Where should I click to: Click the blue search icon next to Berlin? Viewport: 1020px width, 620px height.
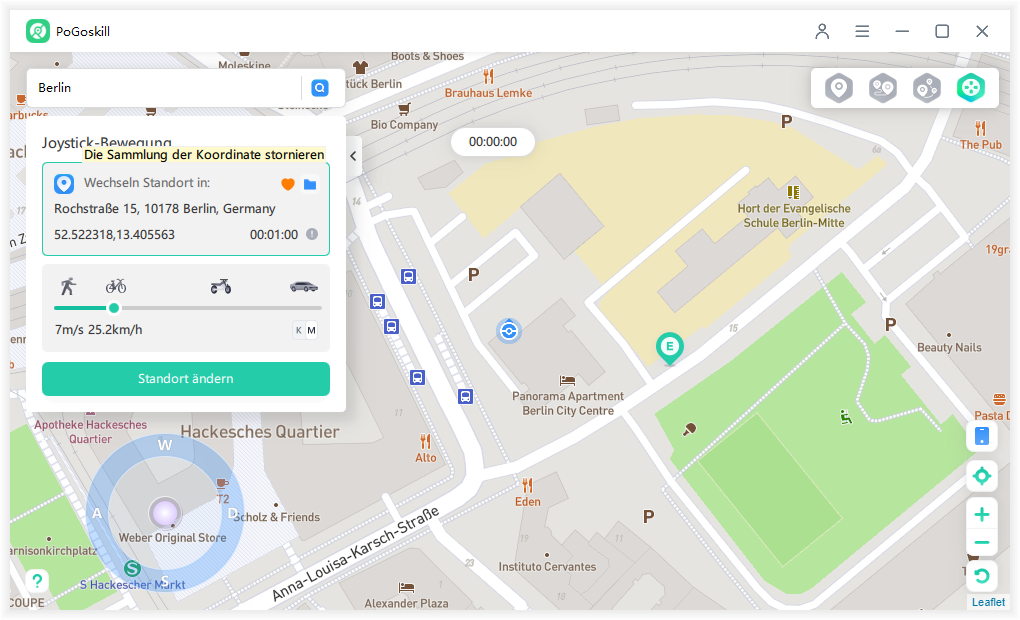click(x=319, y=88)
